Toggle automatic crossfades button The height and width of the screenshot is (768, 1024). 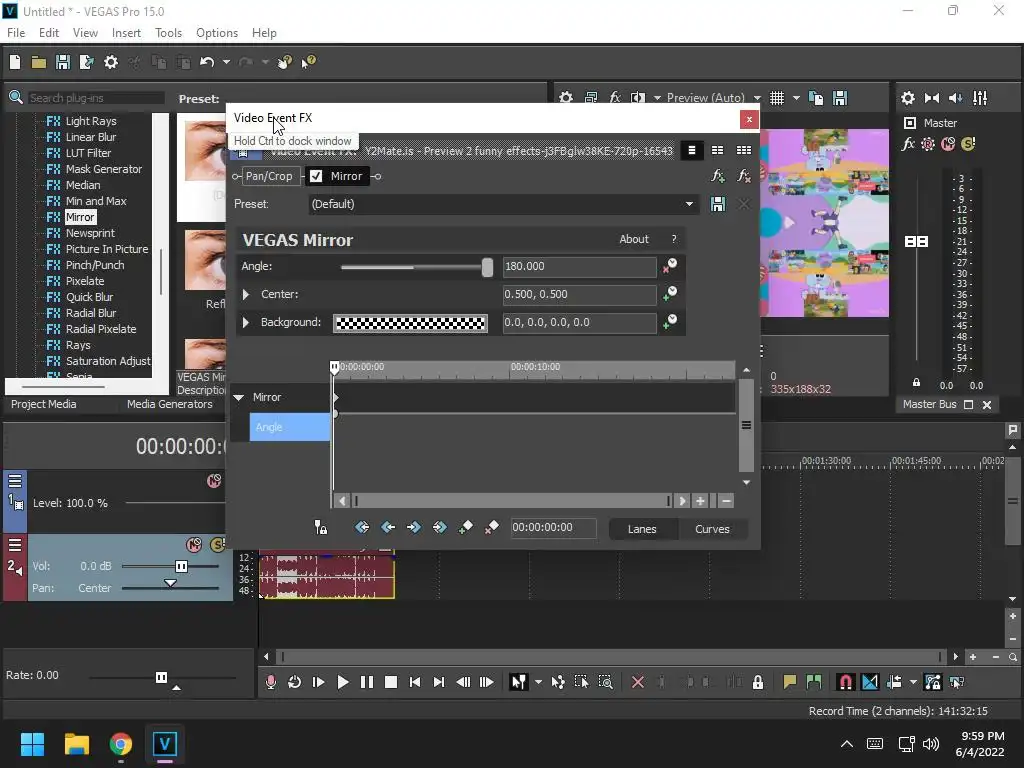click(x=870, y=682)
